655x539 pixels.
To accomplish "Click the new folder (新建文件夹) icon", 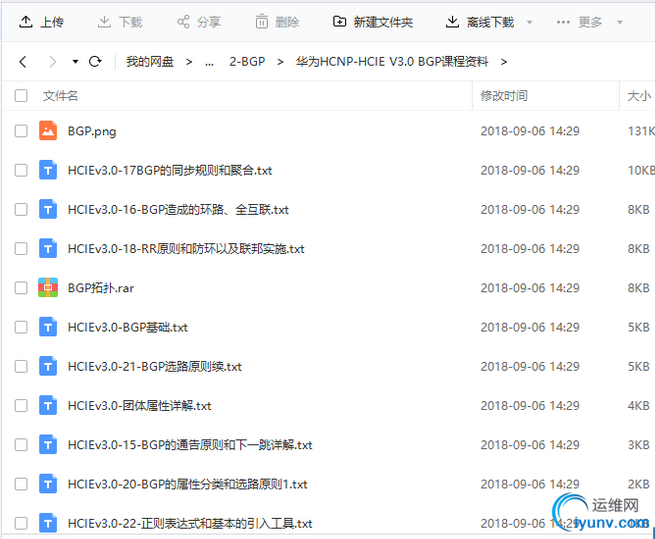I will coord(340,21).
